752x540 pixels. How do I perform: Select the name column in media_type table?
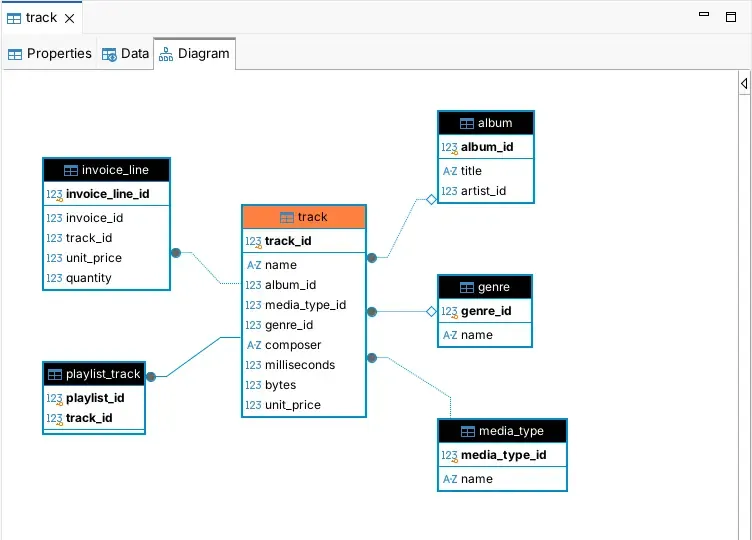[502, 479]
